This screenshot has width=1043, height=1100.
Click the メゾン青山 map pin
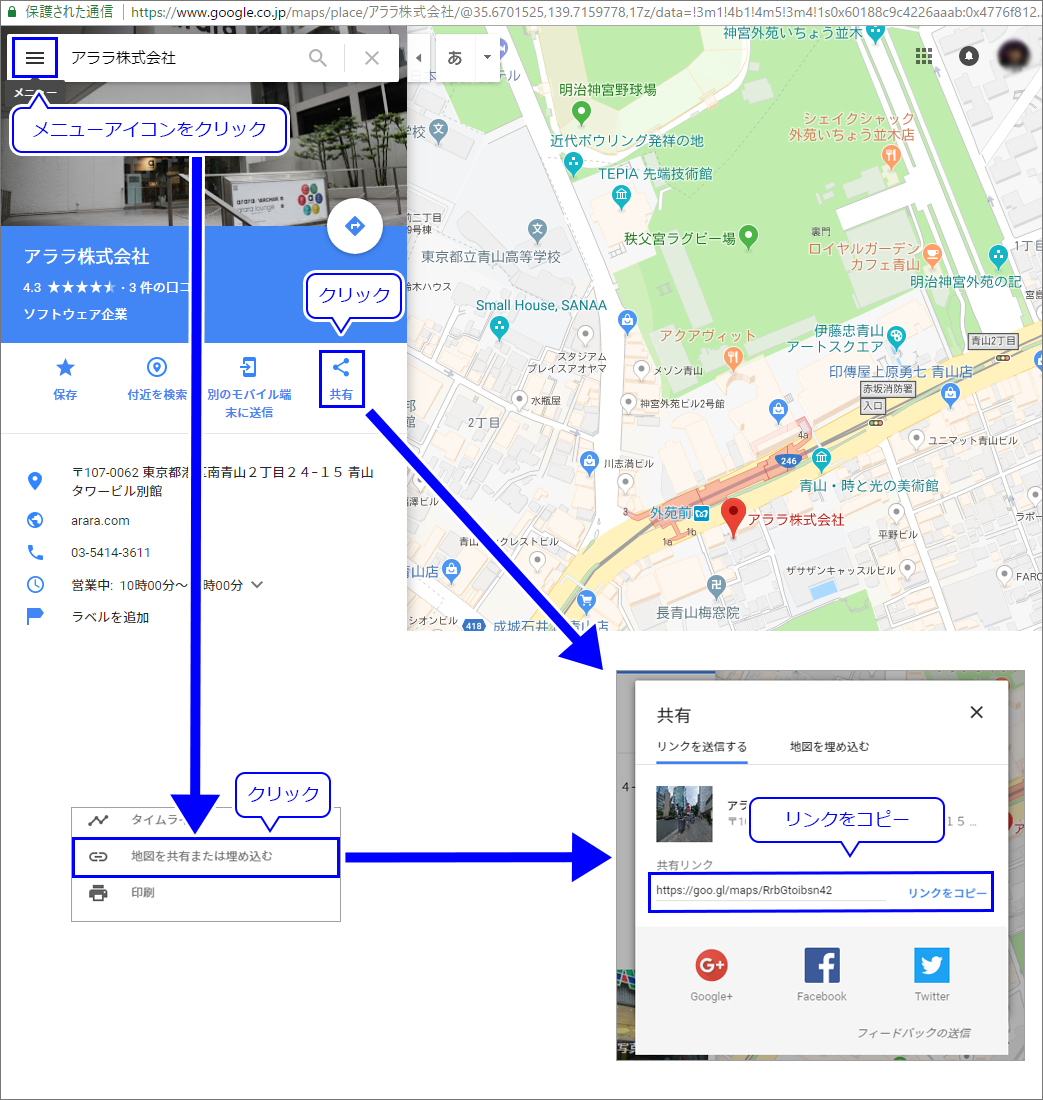click(641, 369)
